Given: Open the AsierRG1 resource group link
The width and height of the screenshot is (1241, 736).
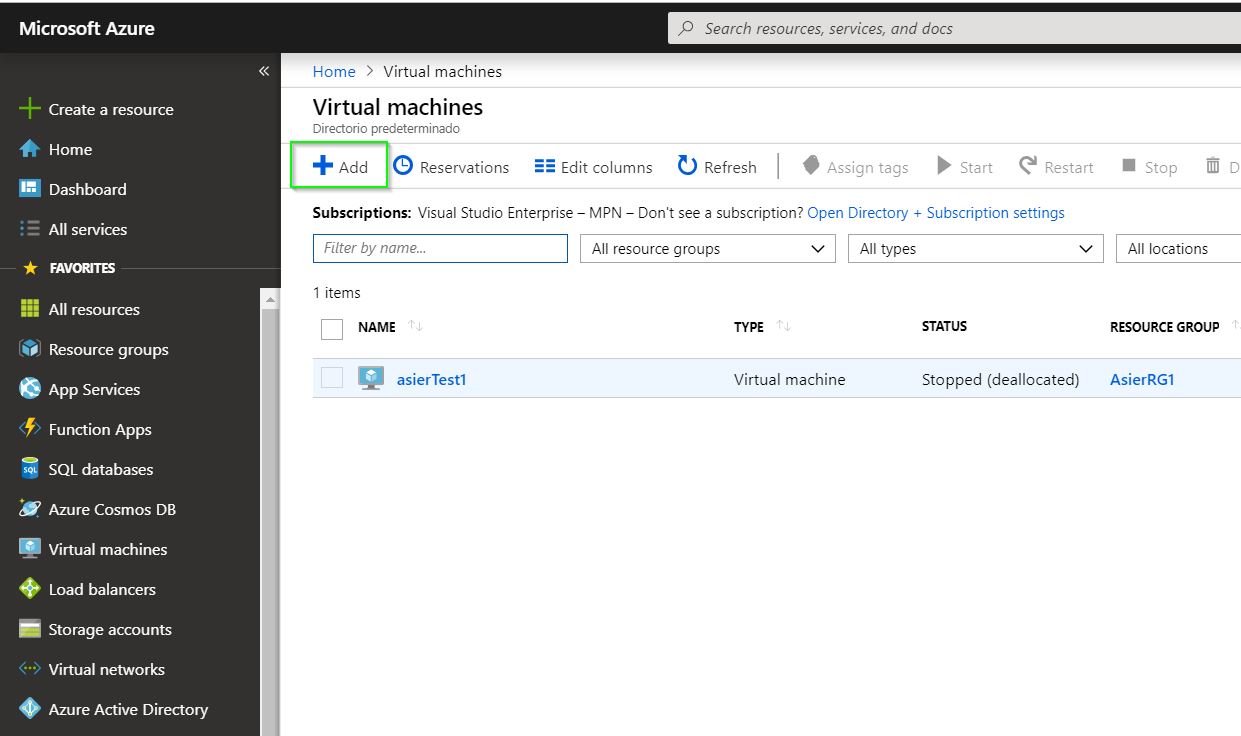Looking at the screenshot, I should click(1142, 379).
